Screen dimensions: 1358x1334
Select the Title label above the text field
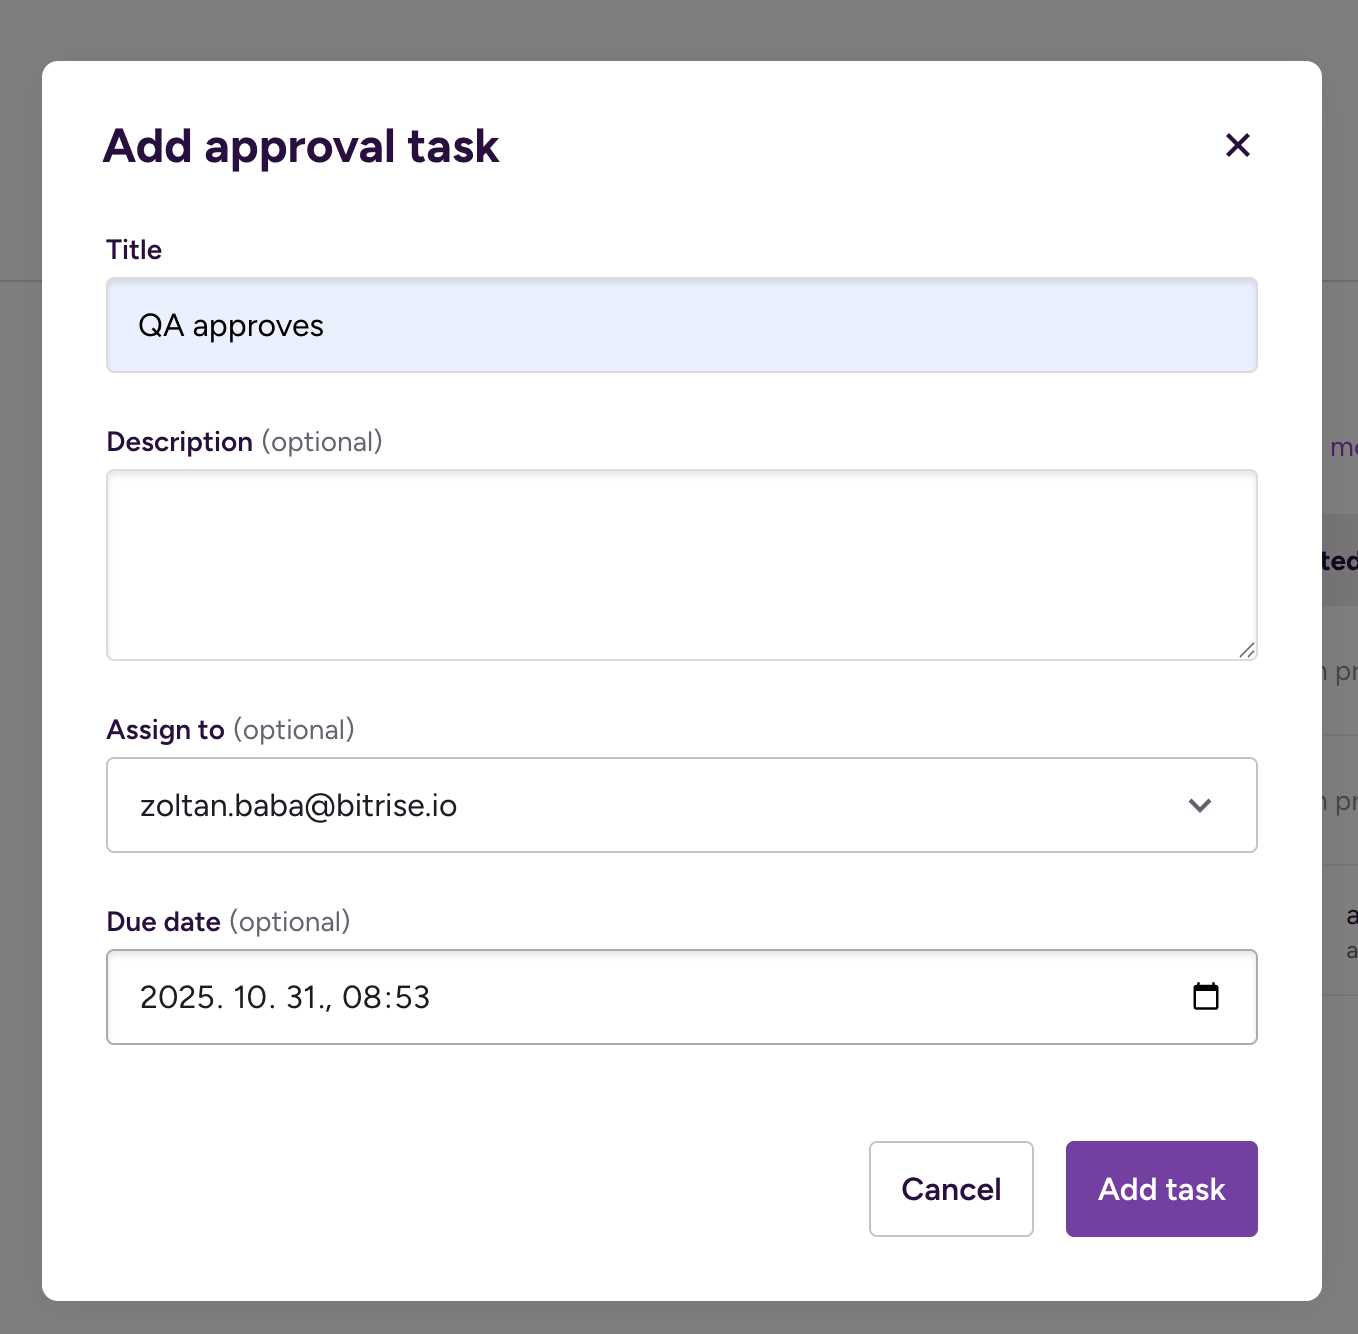[x=132, y=249]
